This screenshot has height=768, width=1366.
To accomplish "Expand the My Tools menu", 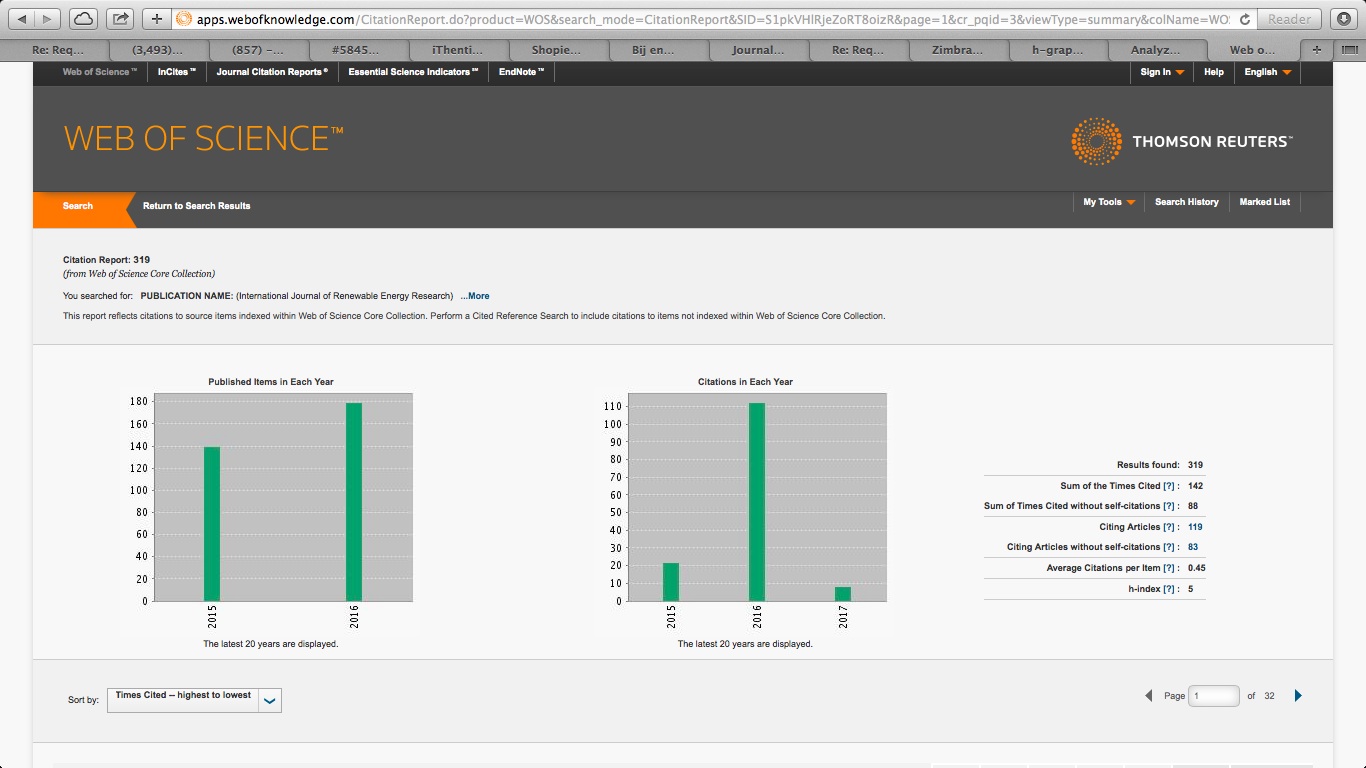I will (x=1109, y=202).
